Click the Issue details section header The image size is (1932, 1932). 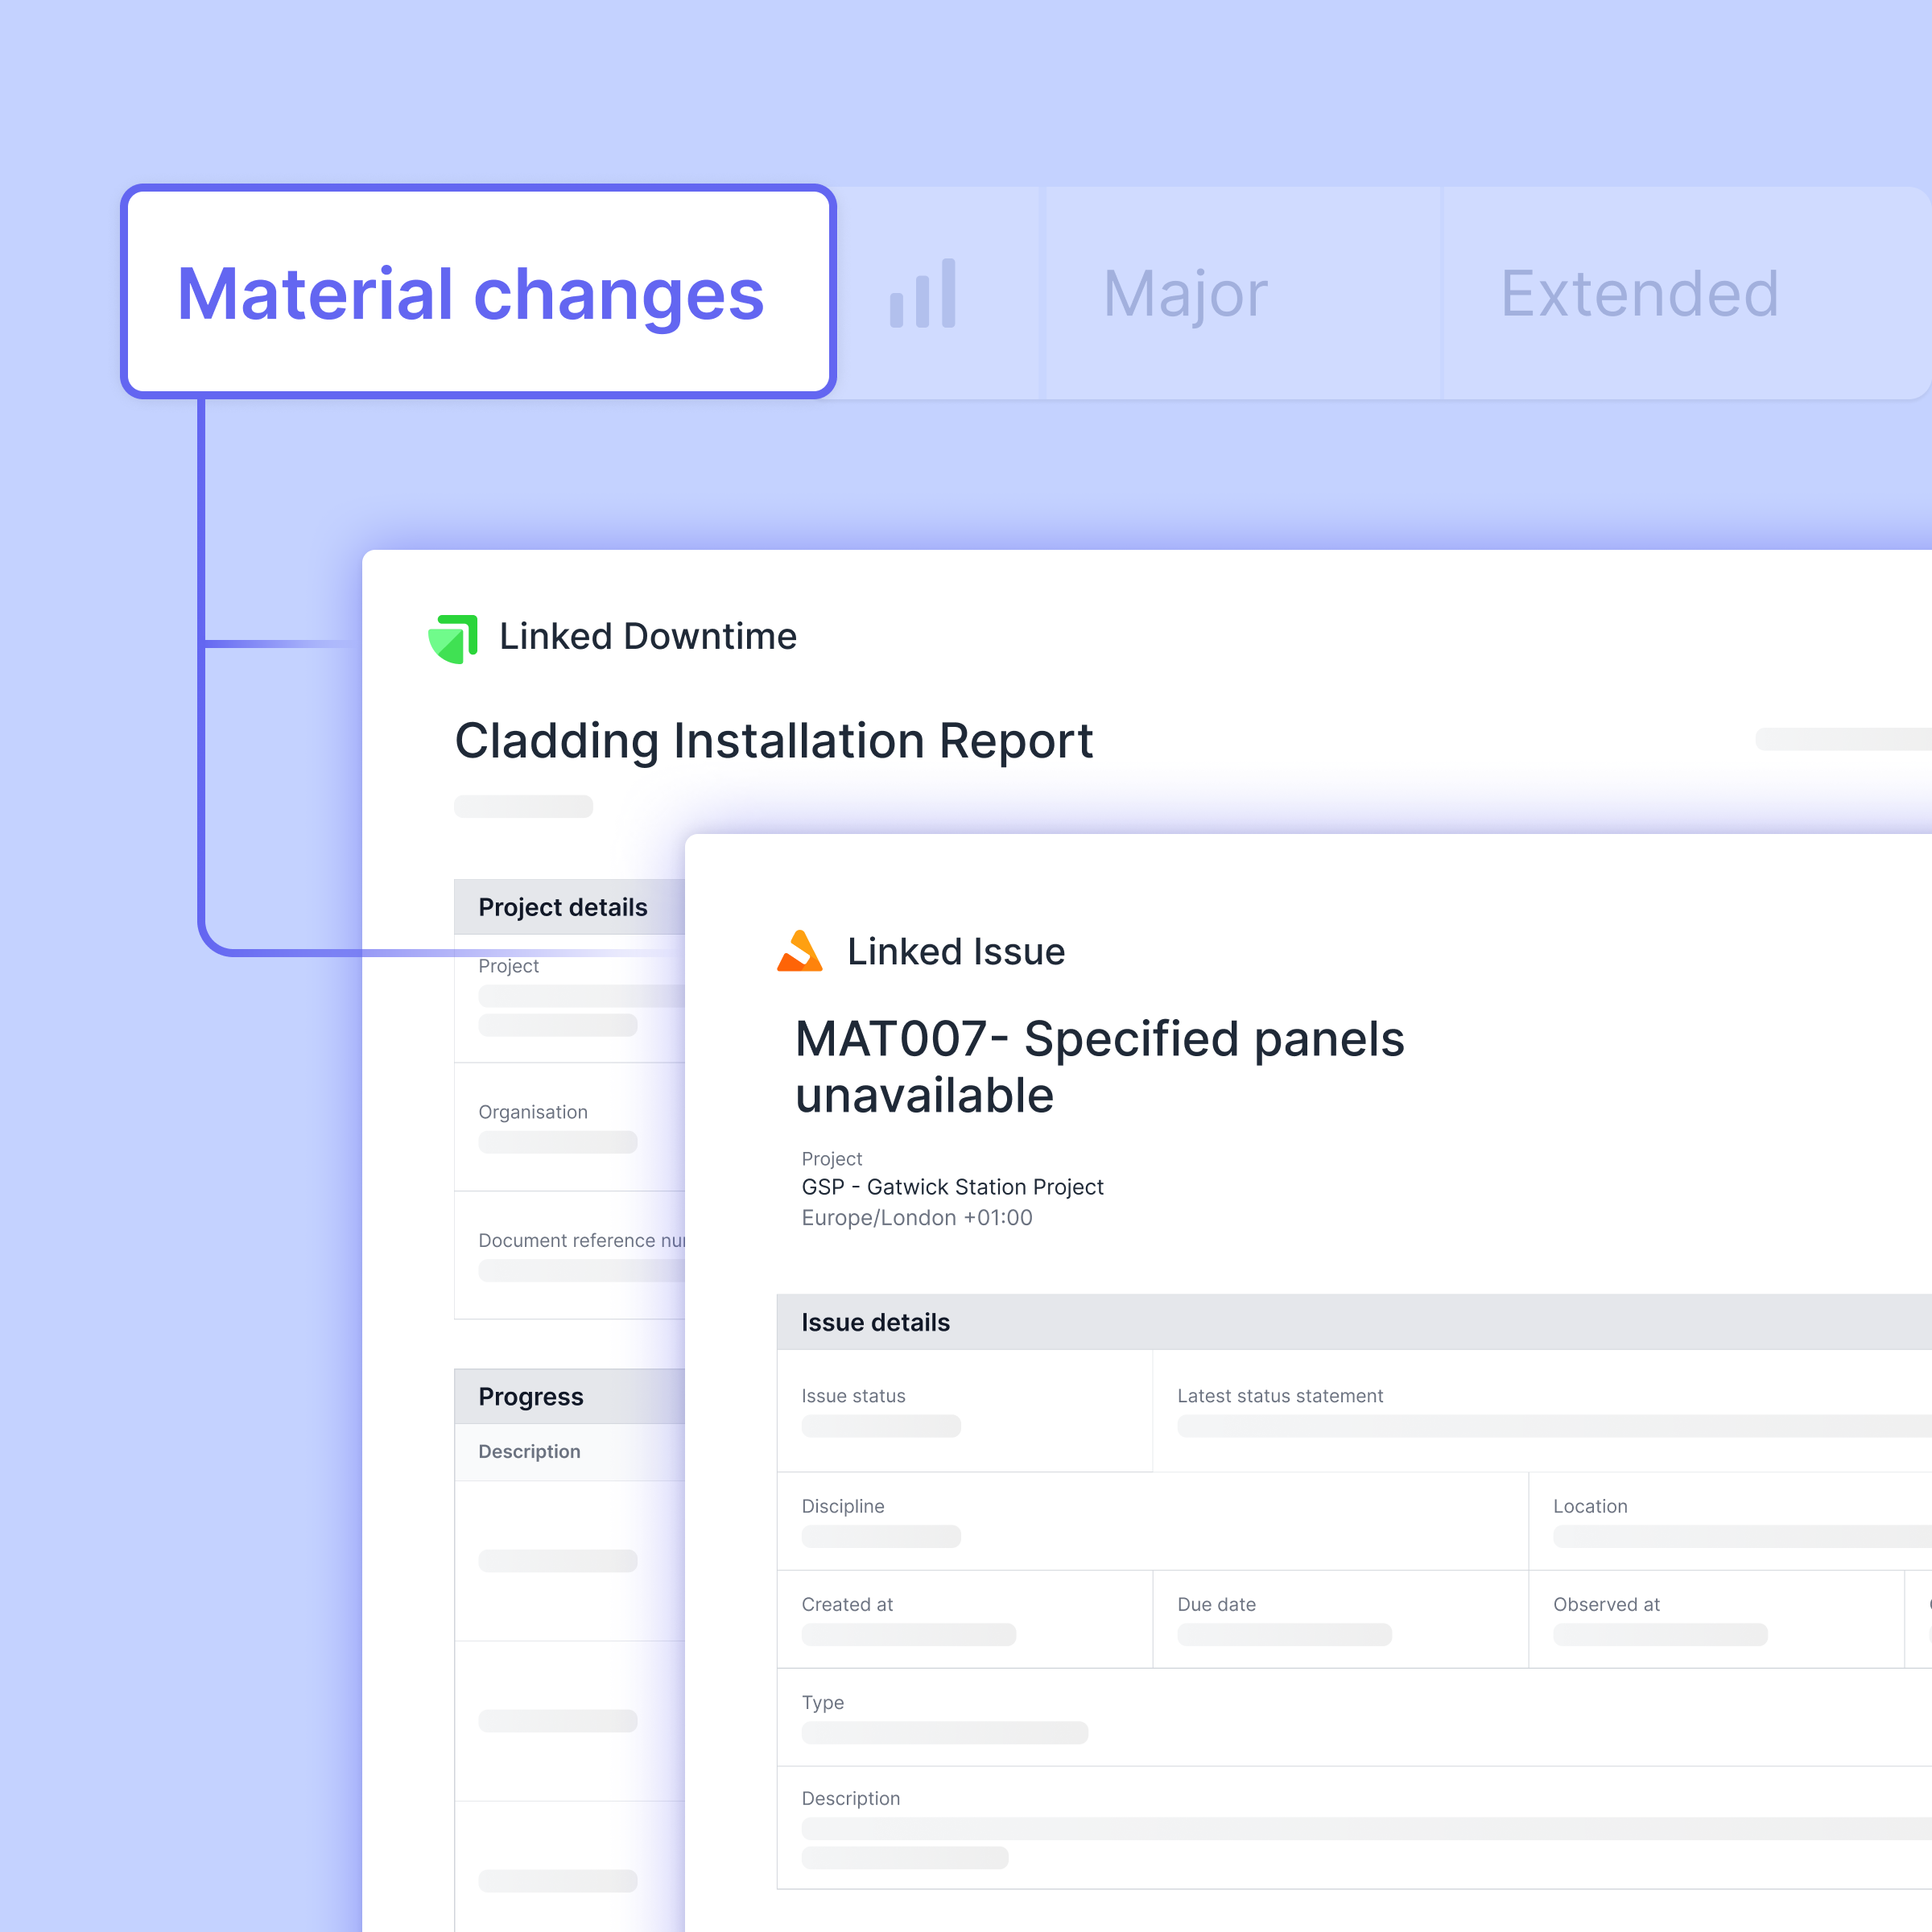point(875,1322)
